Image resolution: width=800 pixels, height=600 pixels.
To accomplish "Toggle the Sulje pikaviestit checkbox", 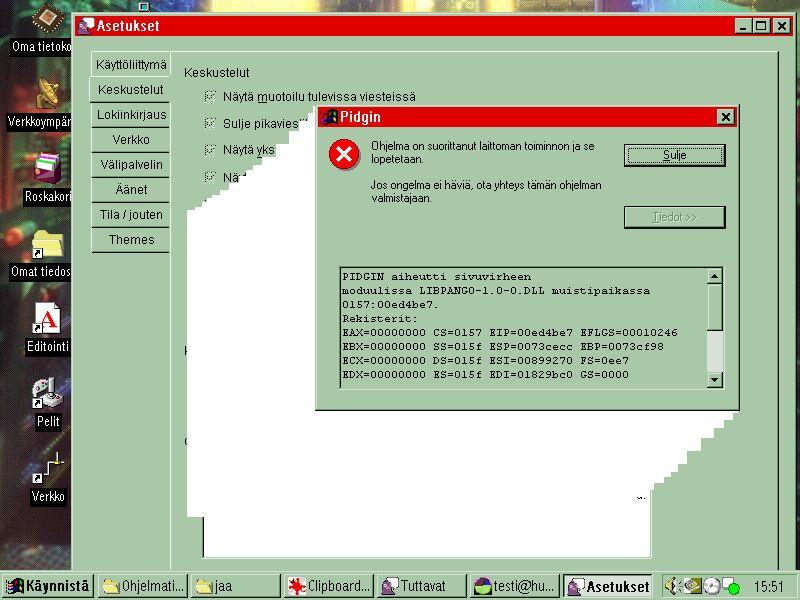I will click(x=210, y=122).
